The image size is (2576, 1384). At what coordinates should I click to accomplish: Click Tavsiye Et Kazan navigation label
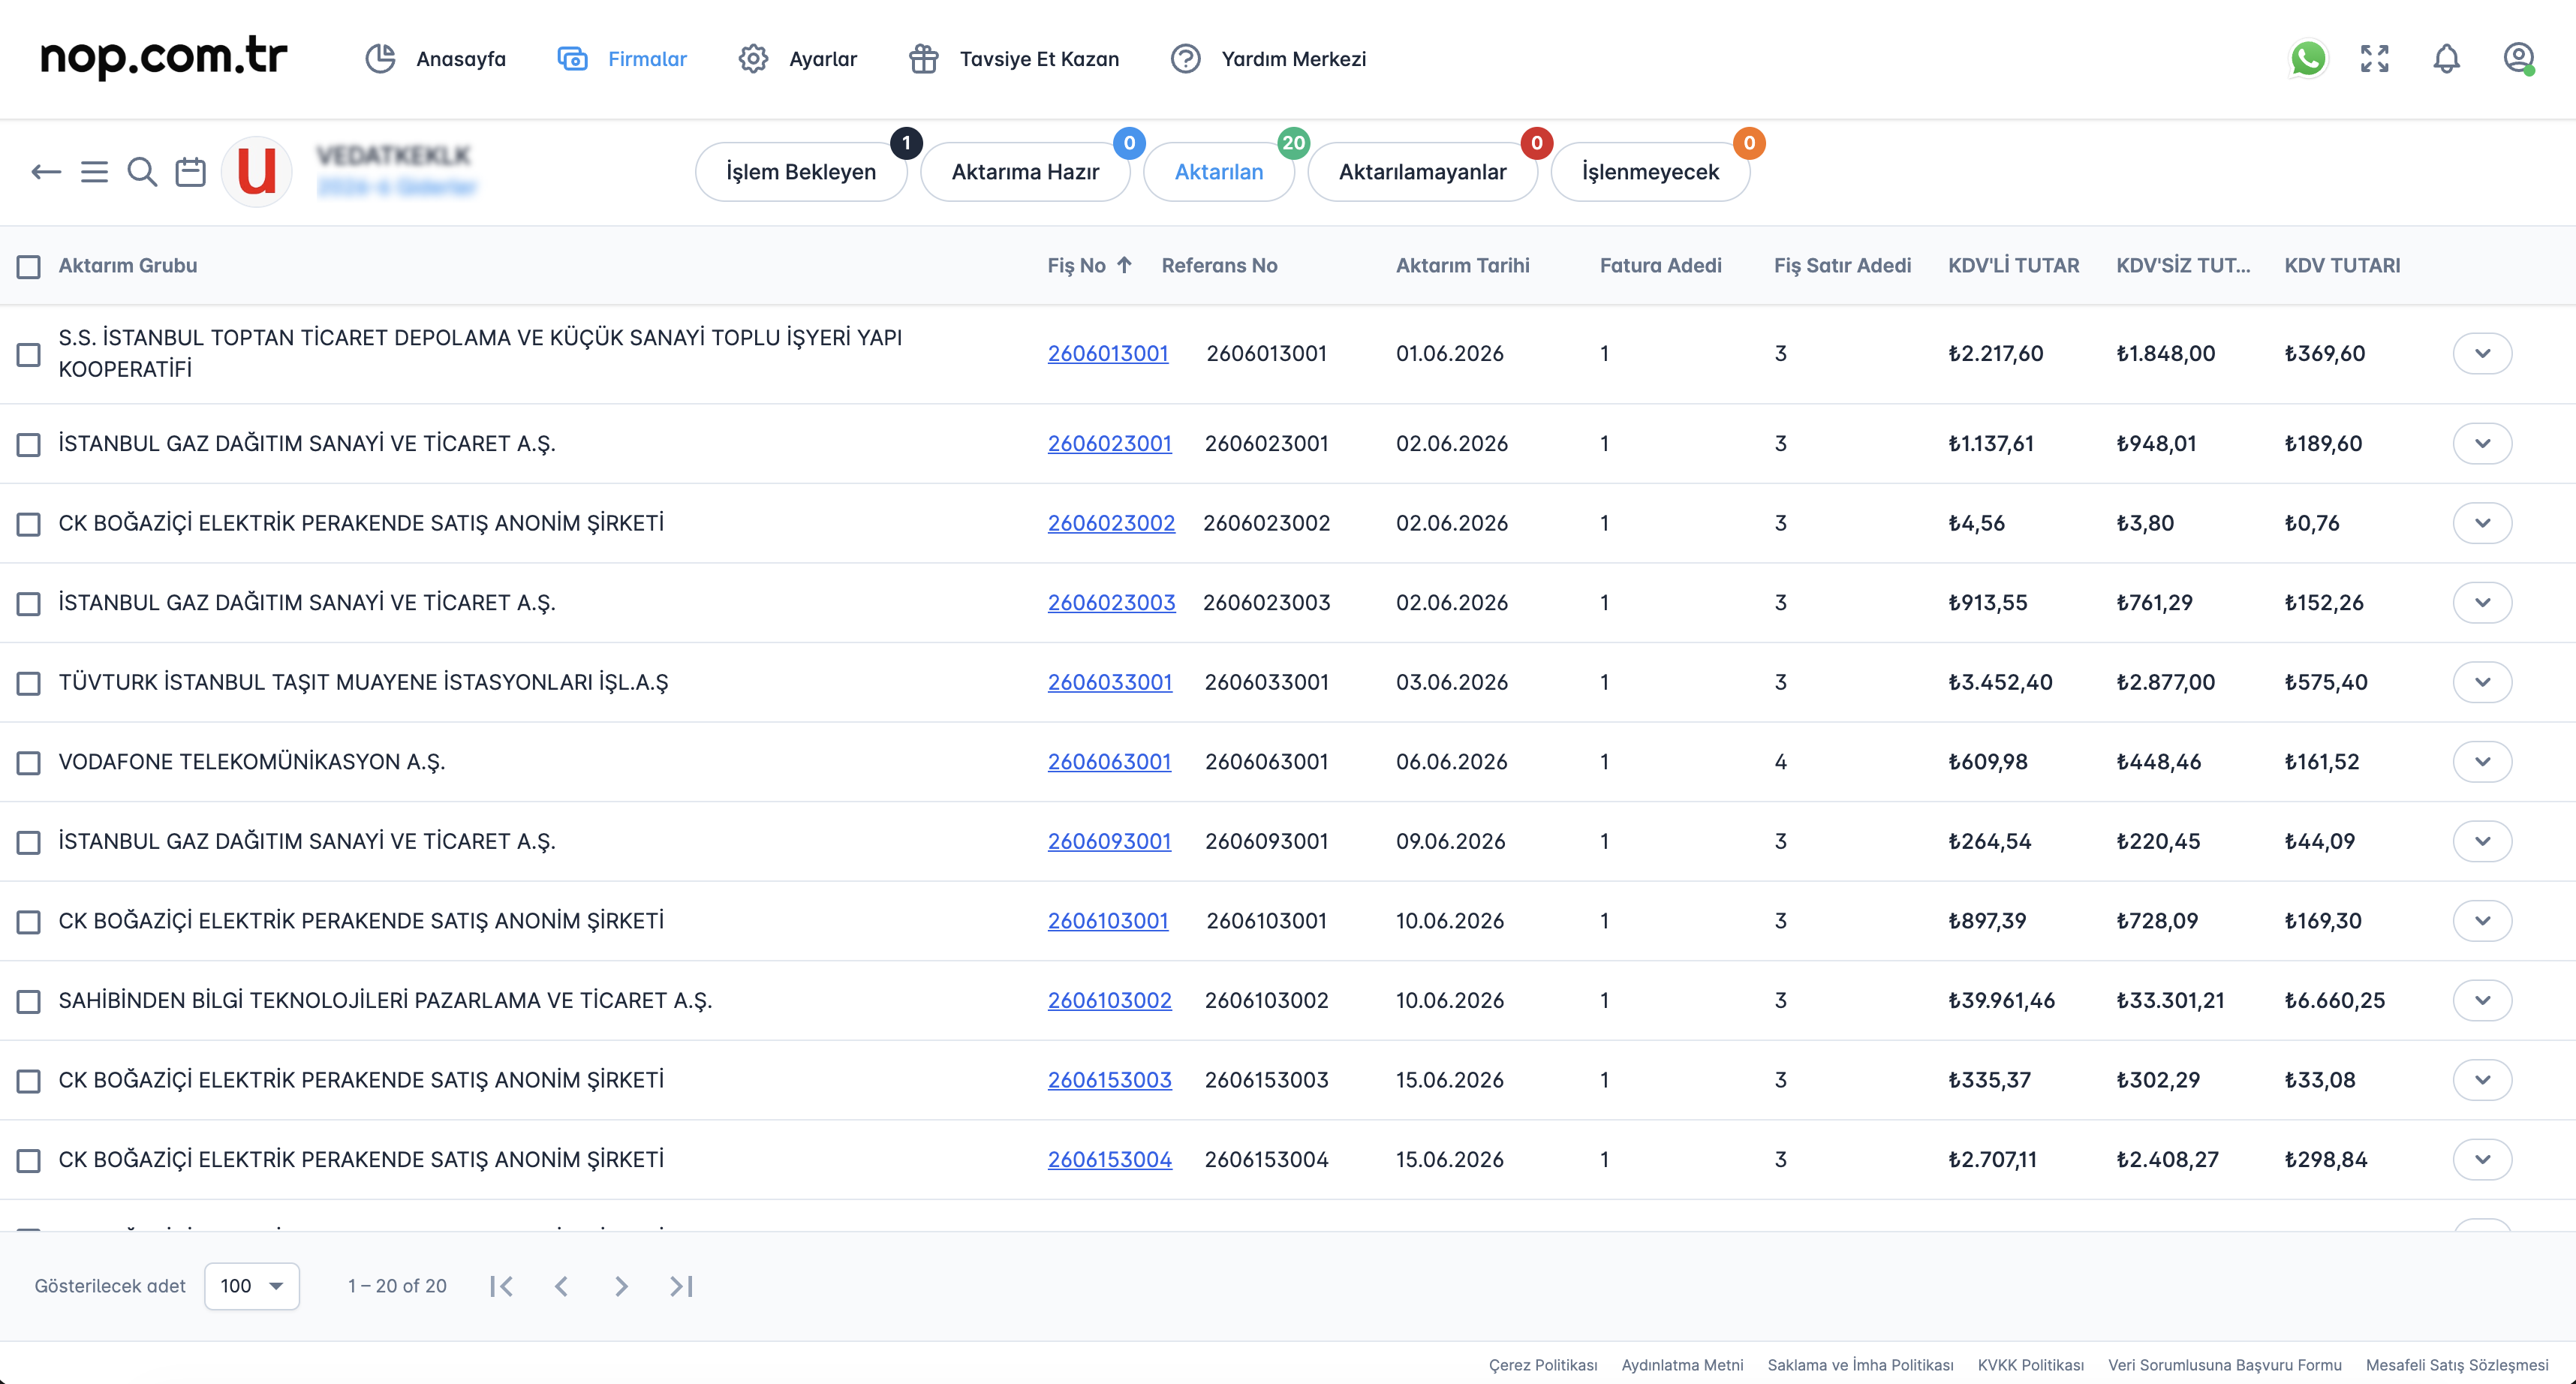point(1039,59)
